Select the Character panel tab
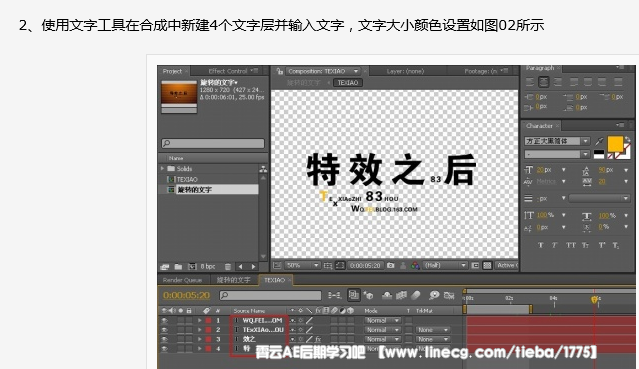 tap(539, 126)
